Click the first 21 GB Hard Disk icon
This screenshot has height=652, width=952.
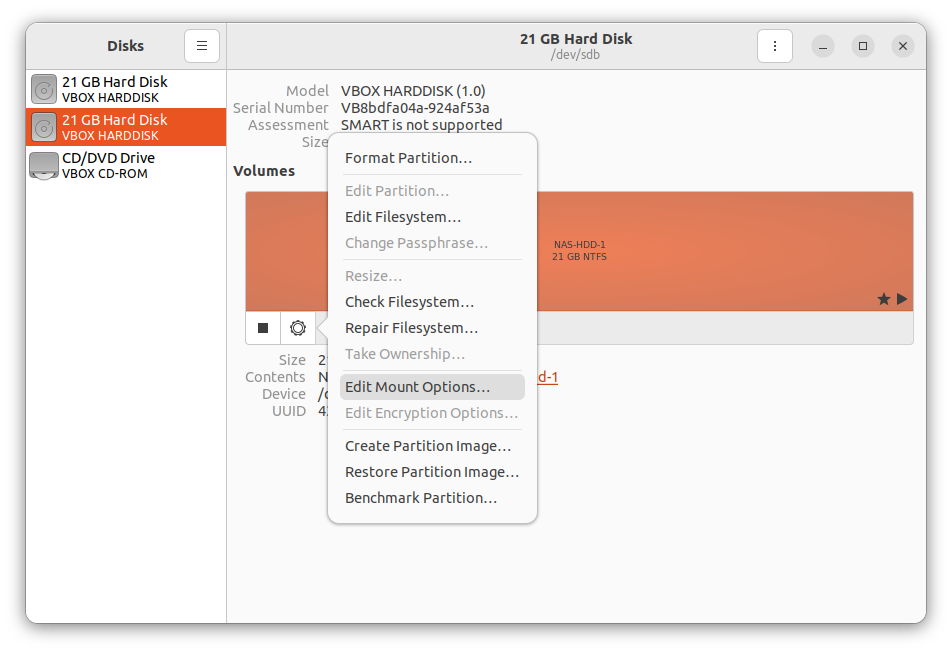point(44,89)
